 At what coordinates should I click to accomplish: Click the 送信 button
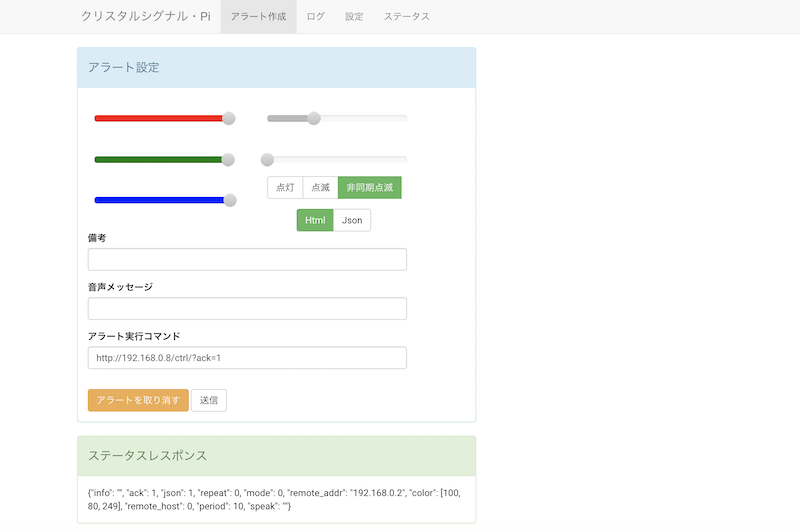[209, 400]
